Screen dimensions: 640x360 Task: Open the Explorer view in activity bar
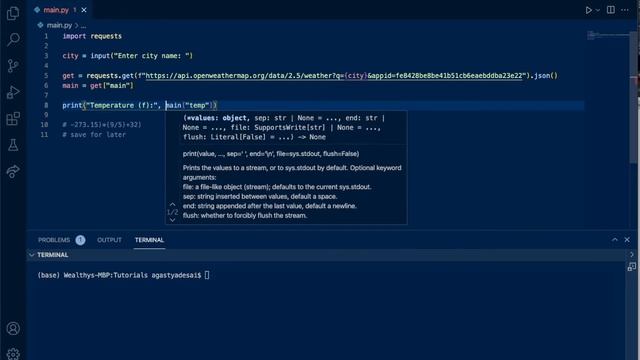(x=13, y=13)
